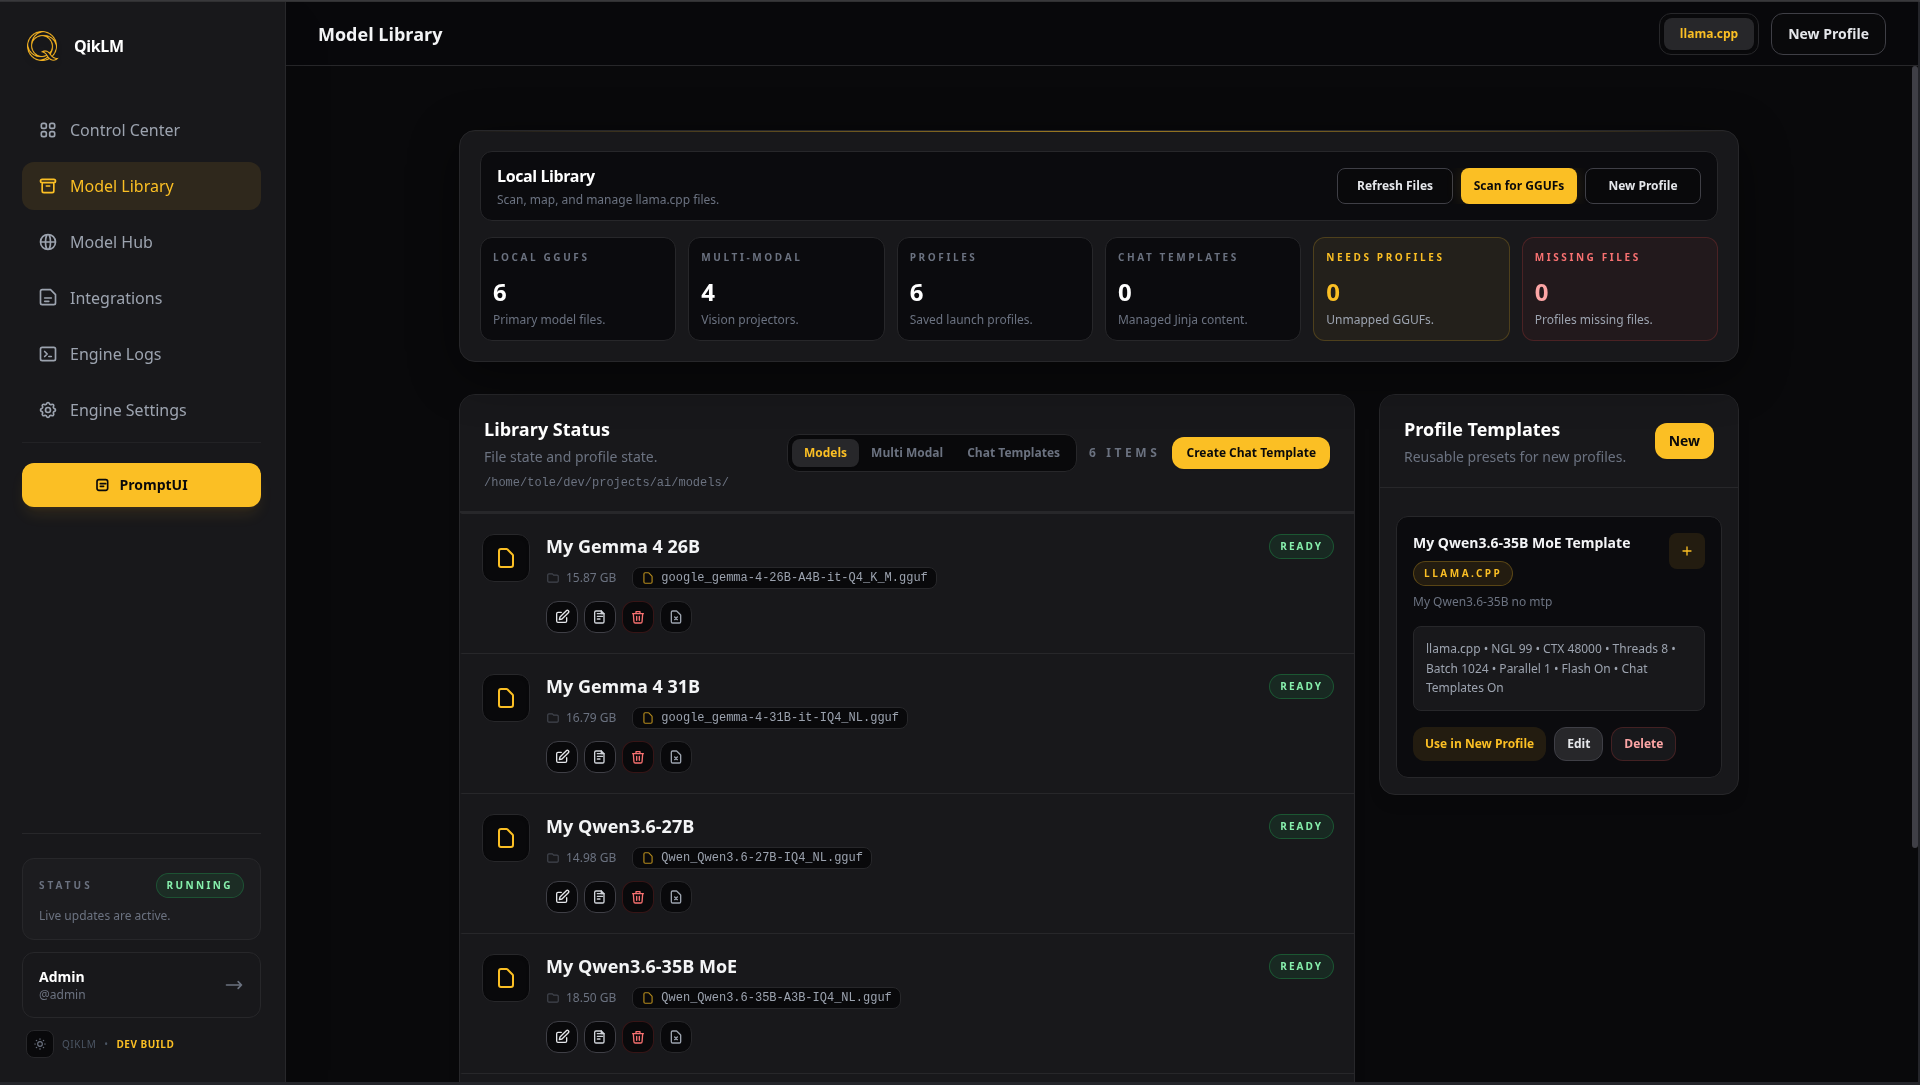
Task: Click the Chat Templates stat card
Action: [x=1203, y=289]
